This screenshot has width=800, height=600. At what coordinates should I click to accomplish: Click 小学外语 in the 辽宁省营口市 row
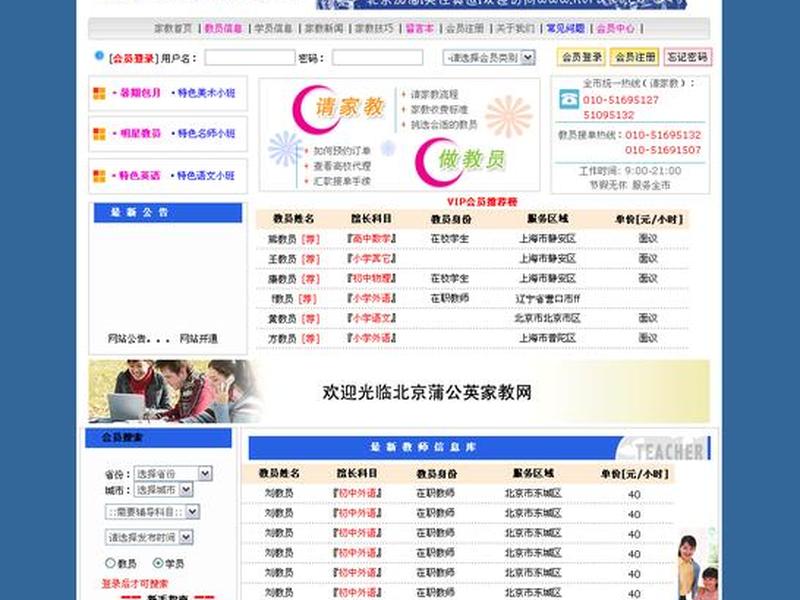coord(372,298)
